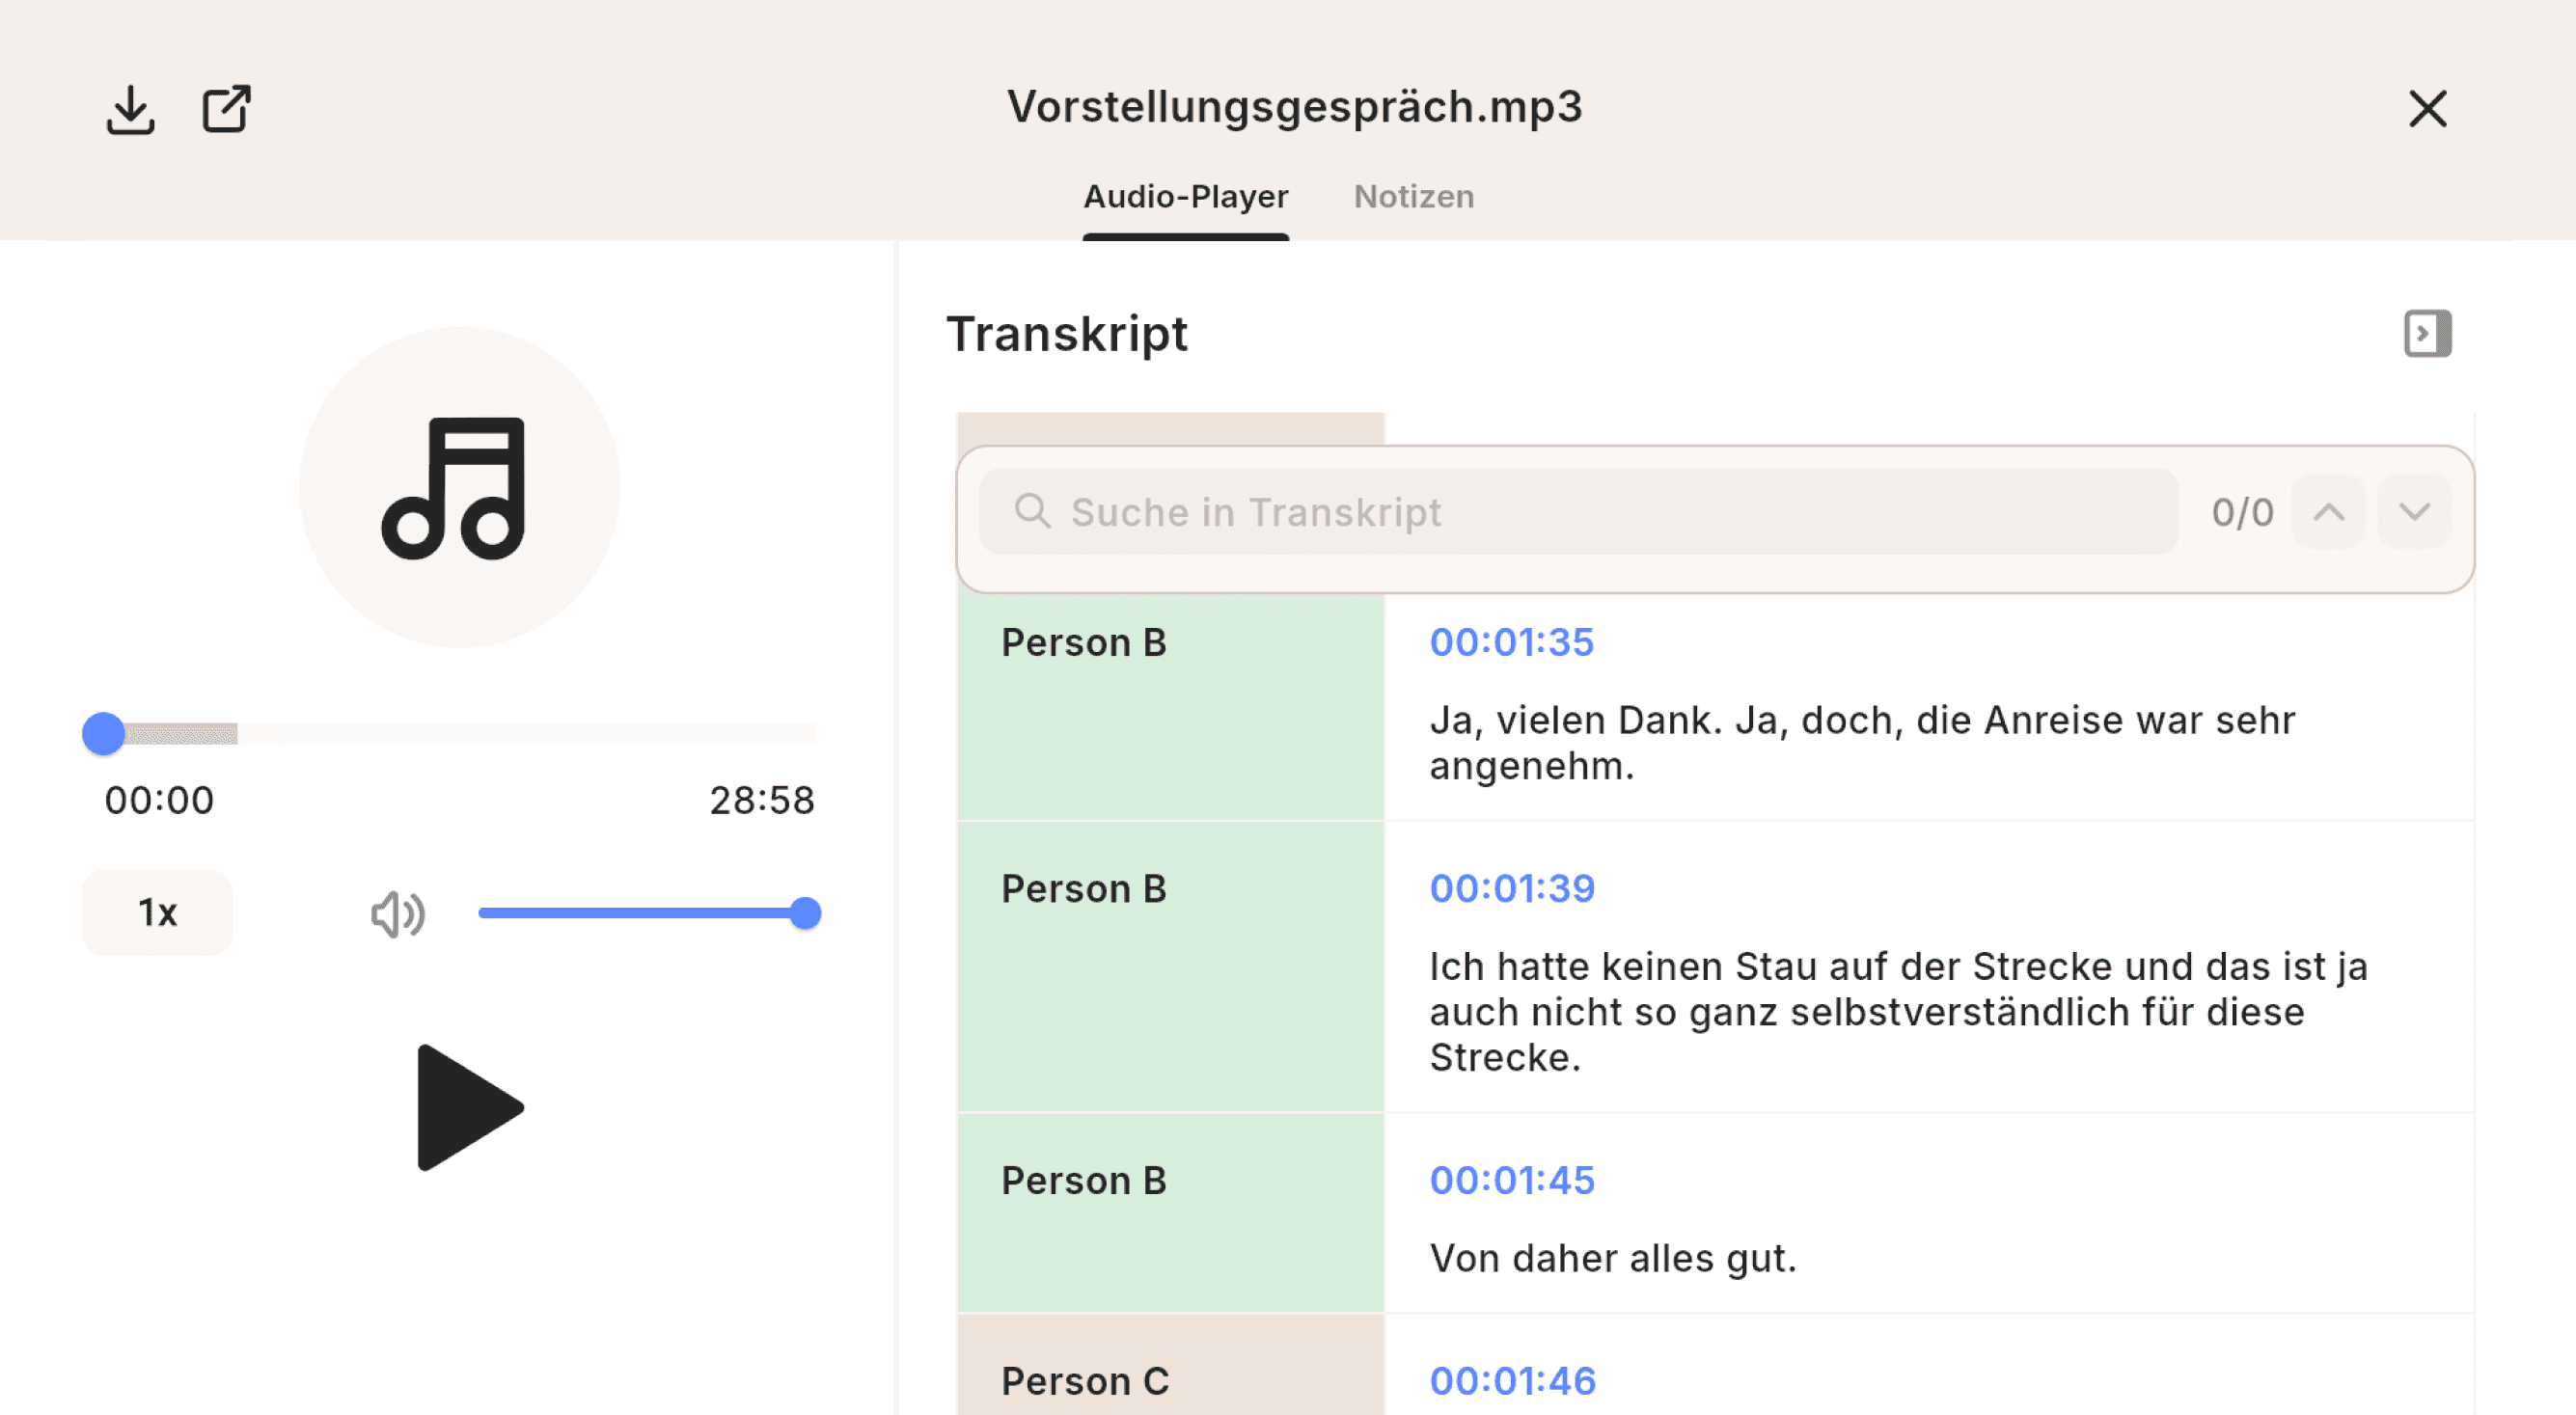The width and height of the screenshot is (2576, 1415).
Task: Select the Audio-Player tab
Action: (x=1186, y=197)
